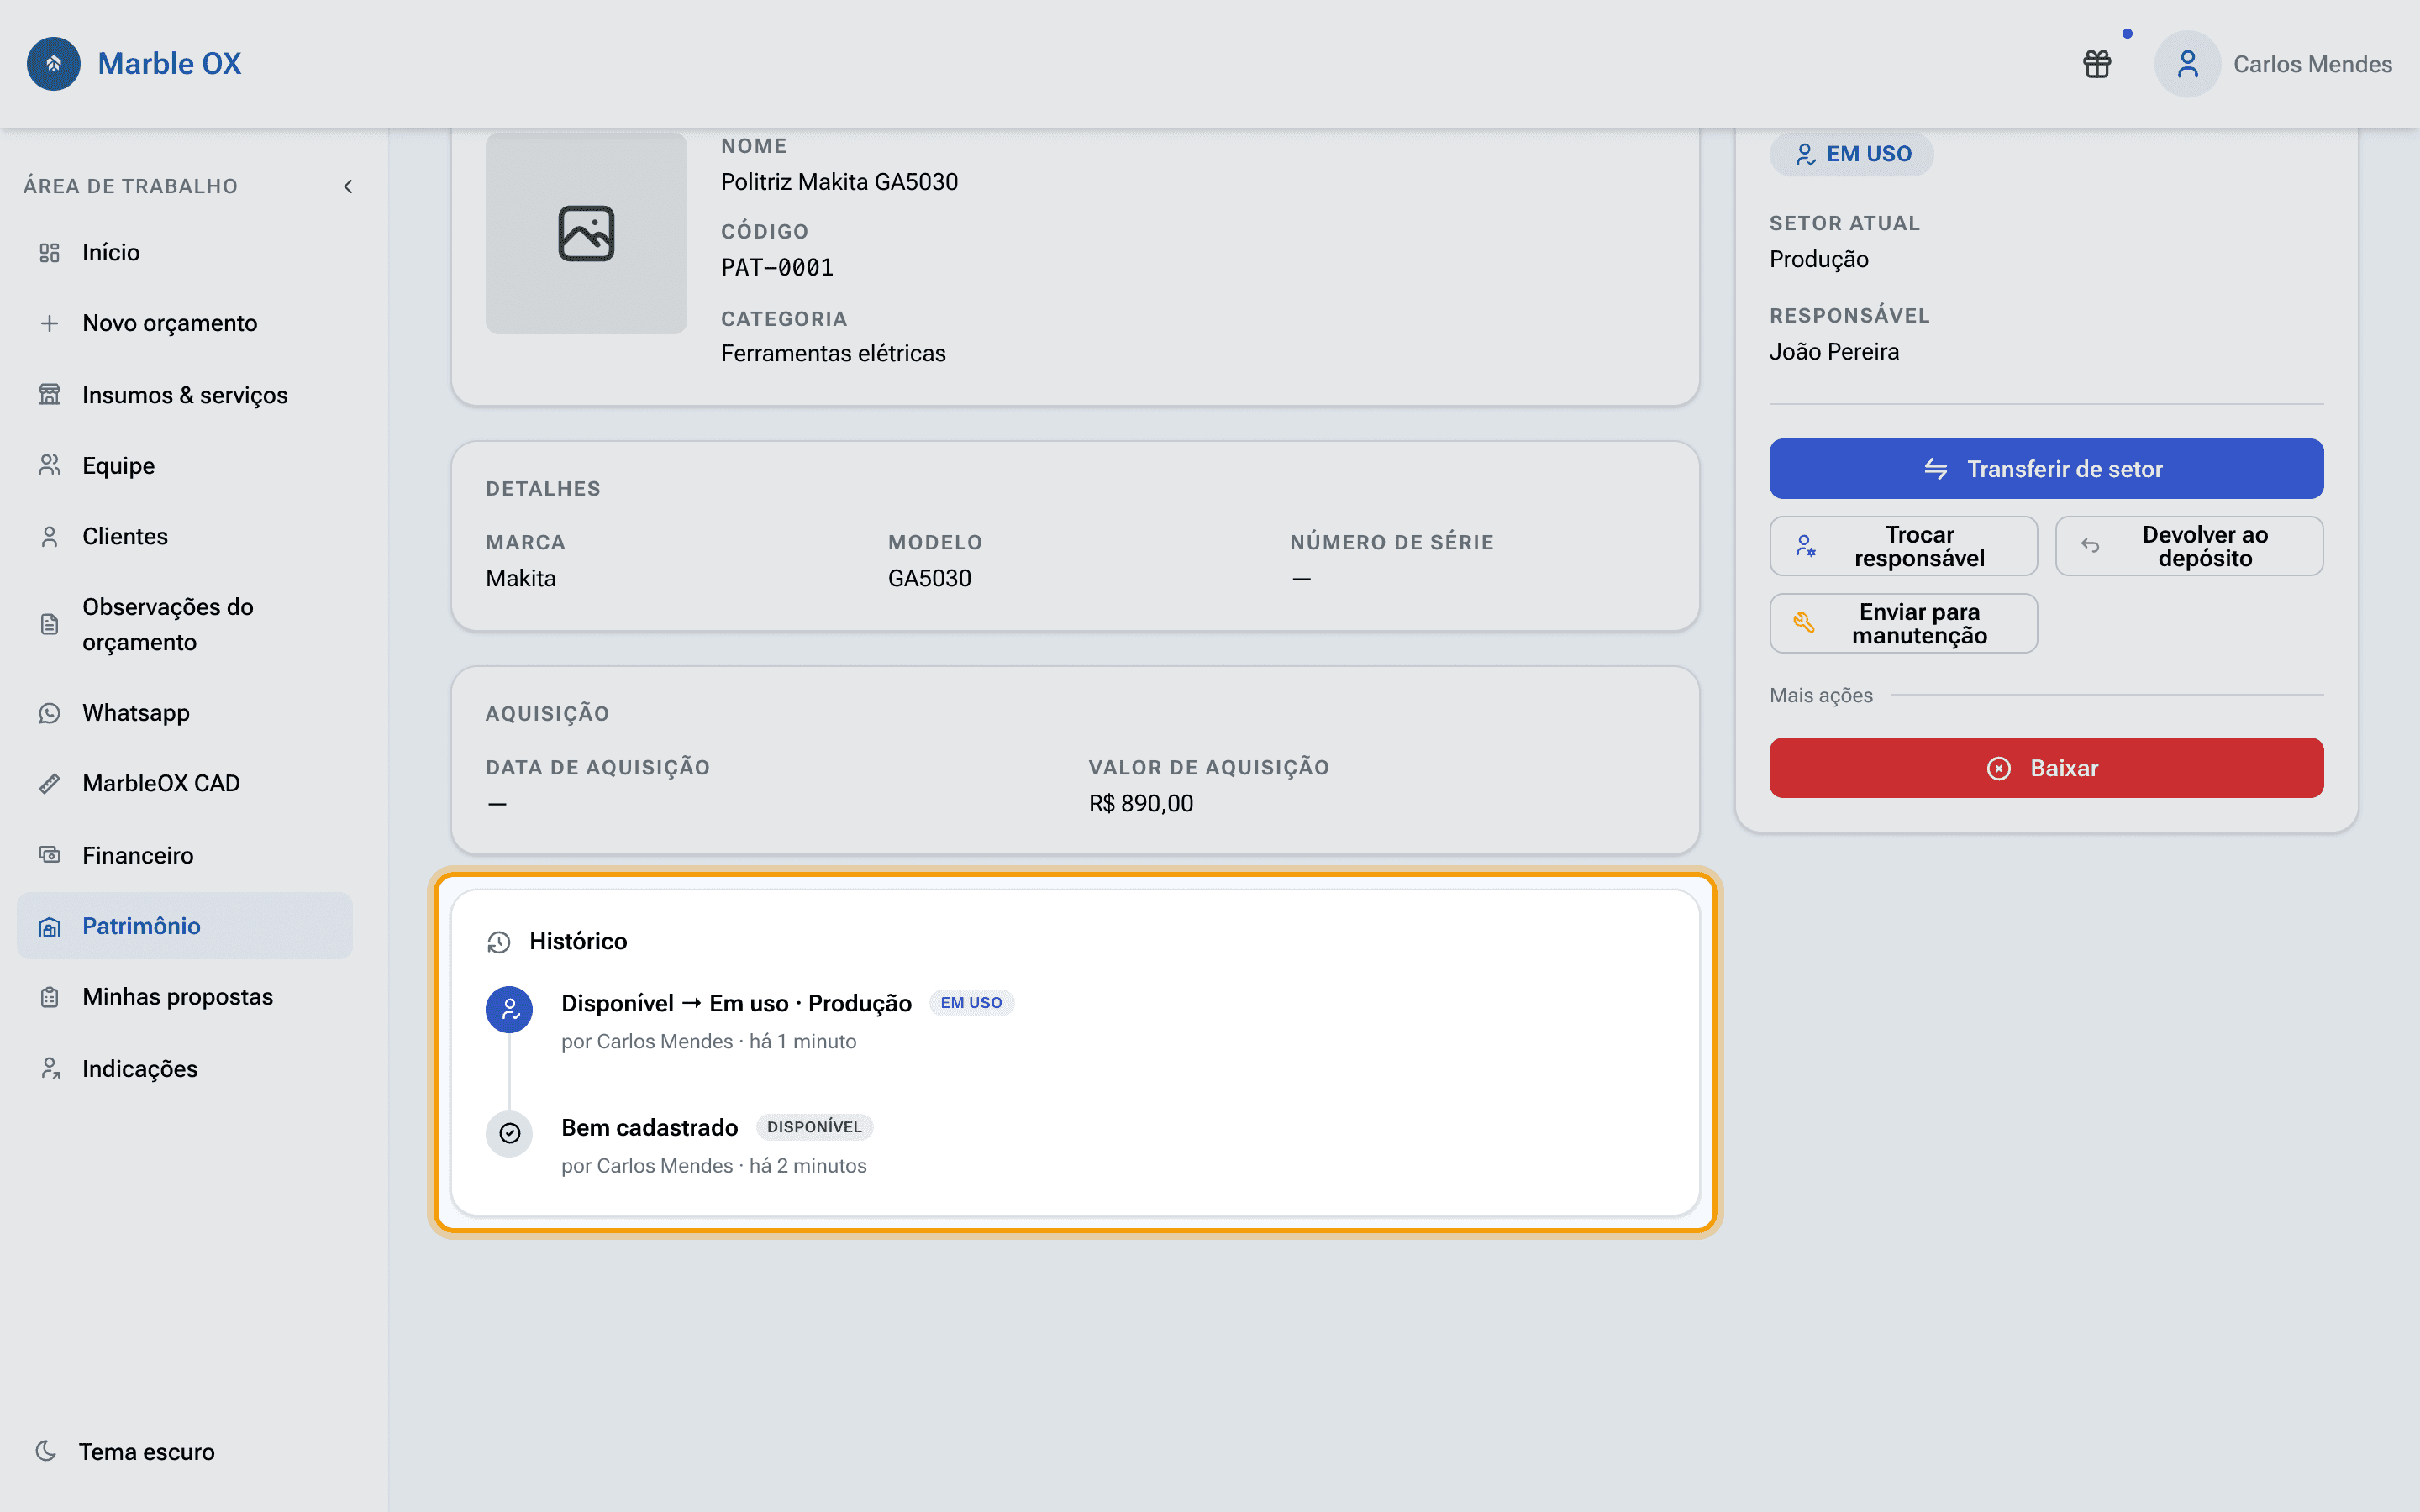Click Enviar para manutenção button
2420x1512 pixels.
[x=1903, y=623]
